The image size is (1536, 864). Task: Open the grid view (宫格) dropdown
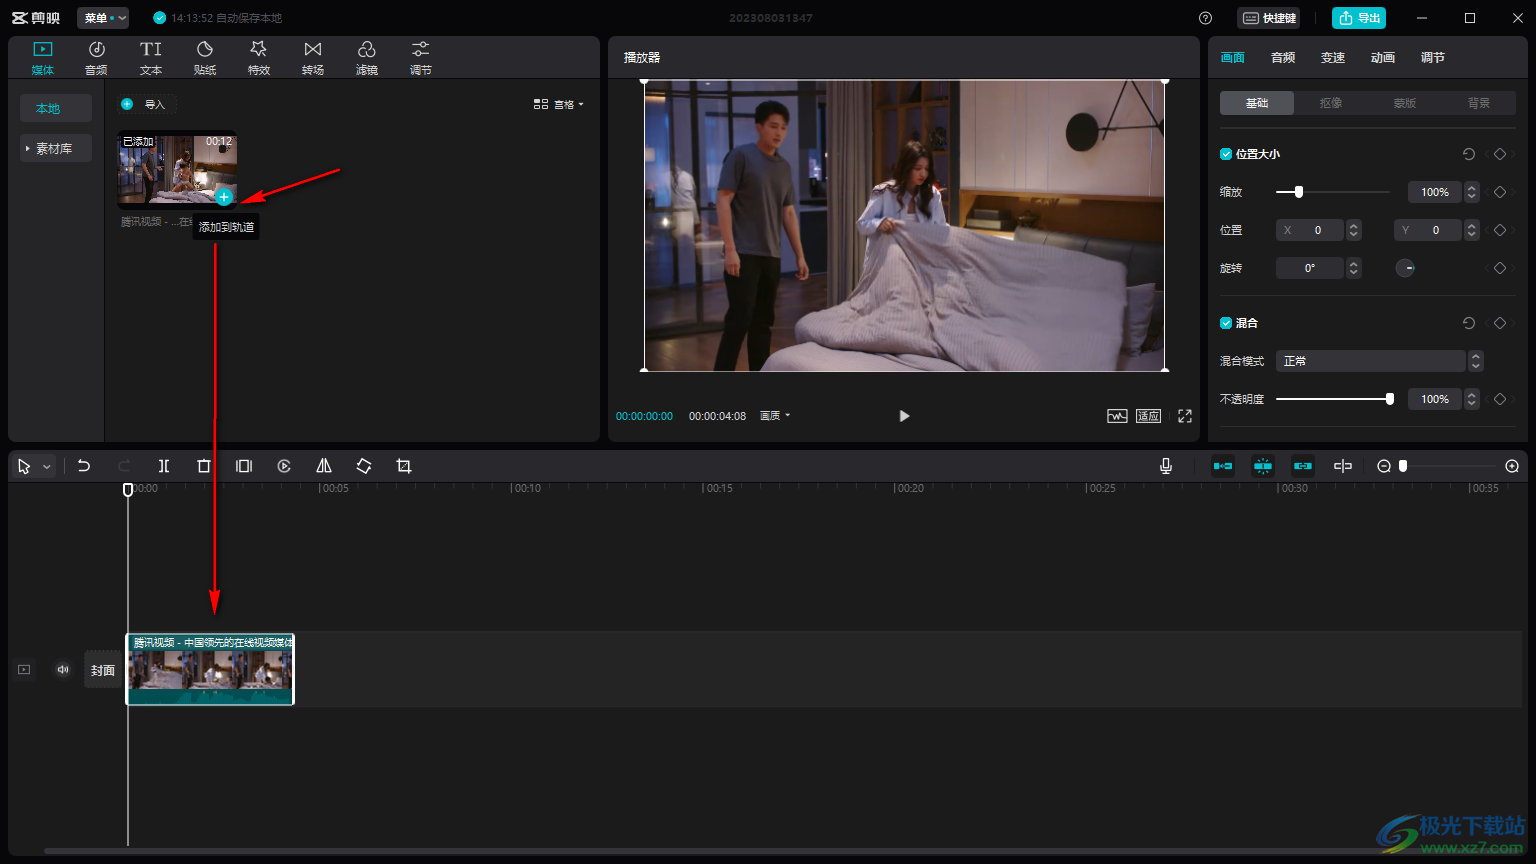558,104
